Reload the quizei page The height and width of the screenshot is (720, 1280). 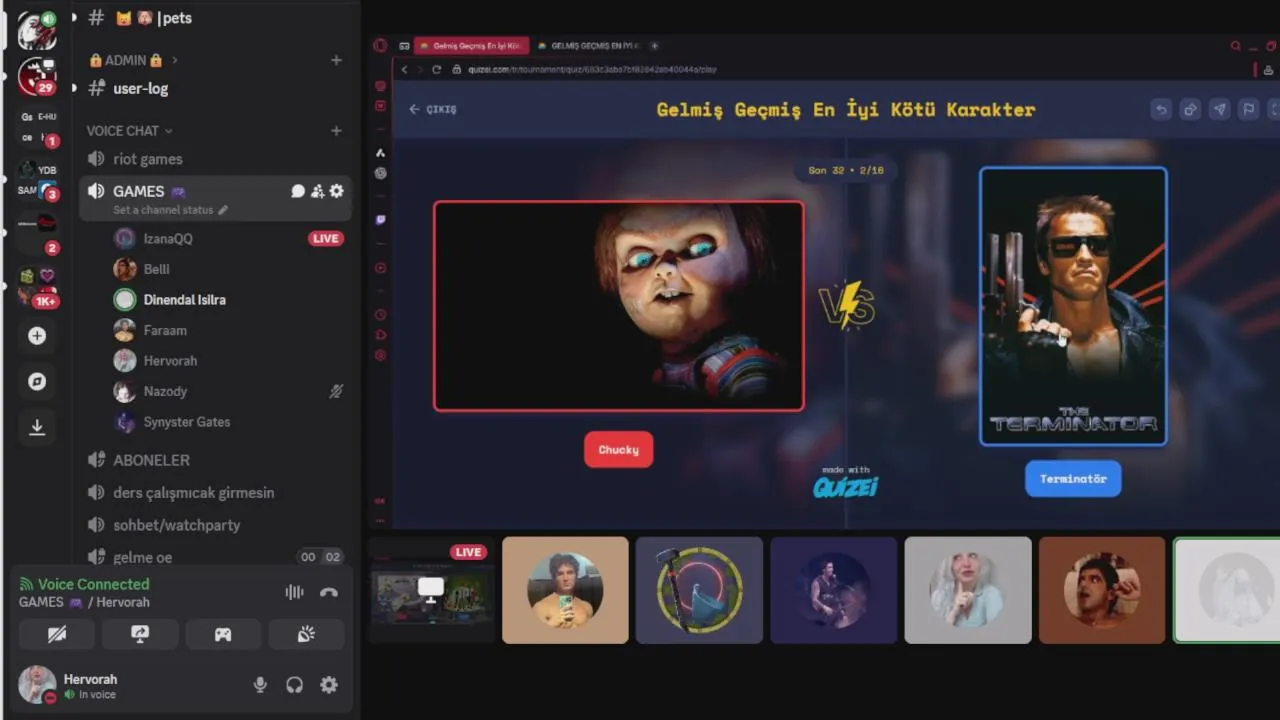(x=436, y=70)
